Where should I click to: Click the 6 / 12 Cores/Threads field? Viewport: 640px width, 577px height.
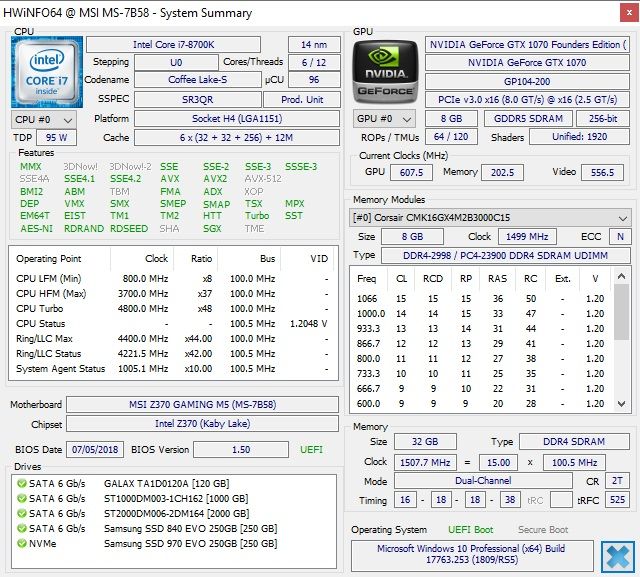pos(314,62)
